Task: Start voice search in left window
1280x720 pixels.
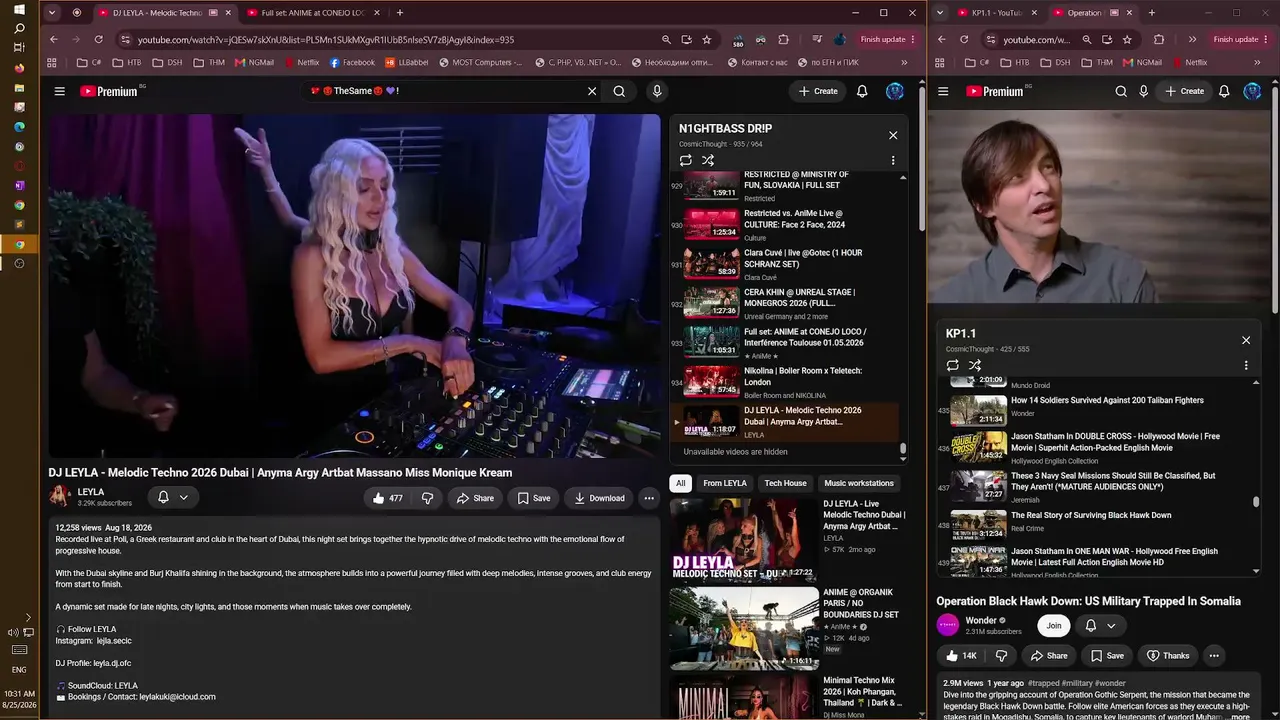Action: (x=657, y=91)
